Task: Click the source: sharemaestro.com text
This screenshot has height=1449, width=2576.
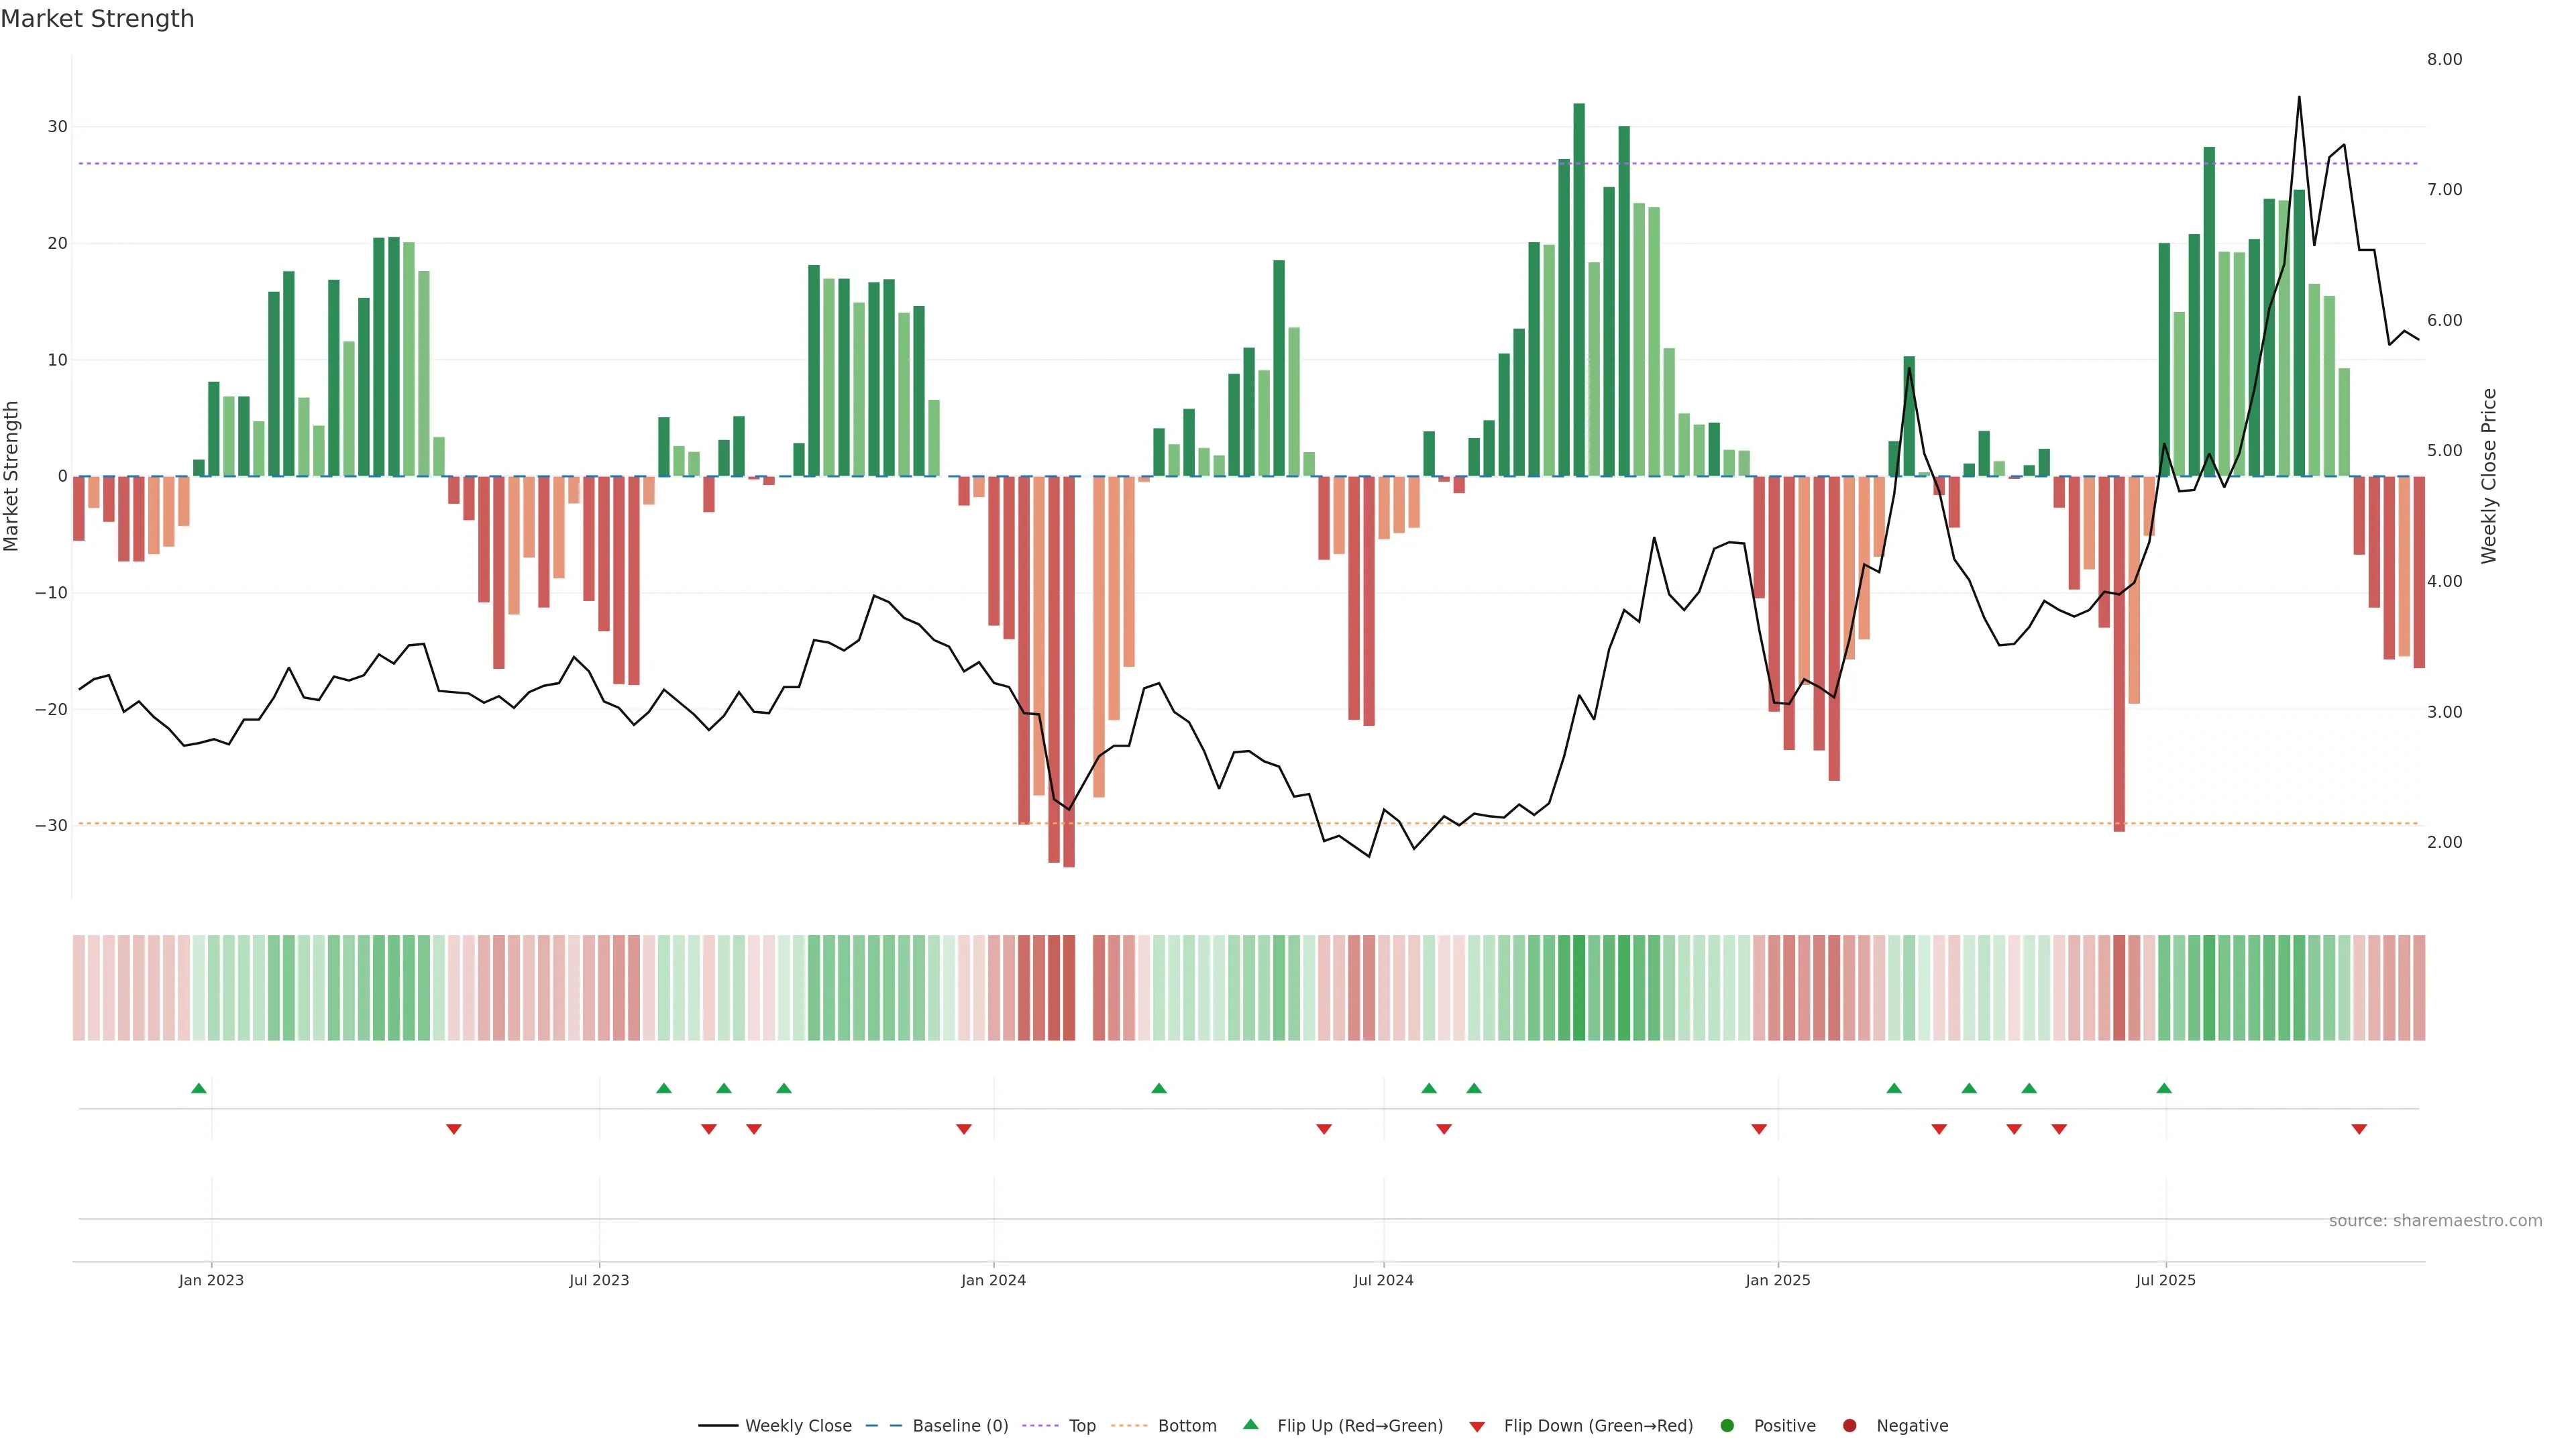Action: pyautogui.click(x=2435, y=1221)
